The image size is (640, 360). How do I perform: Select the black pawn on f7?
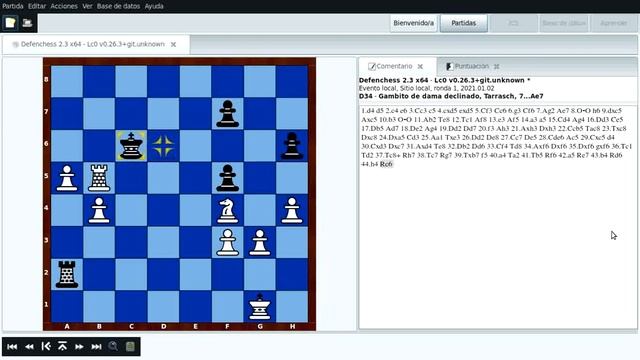227,113
